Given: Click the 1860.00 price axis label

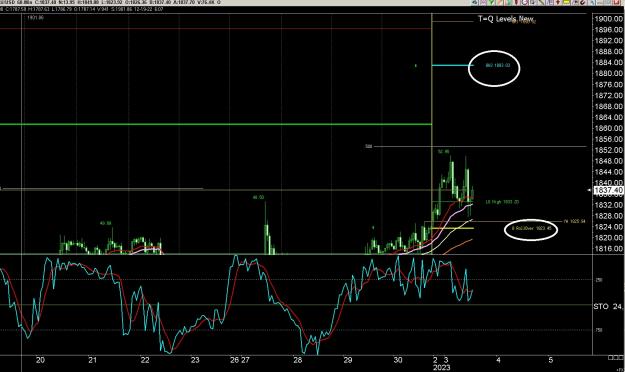Looking at the screenshot, I should (609, 128).
